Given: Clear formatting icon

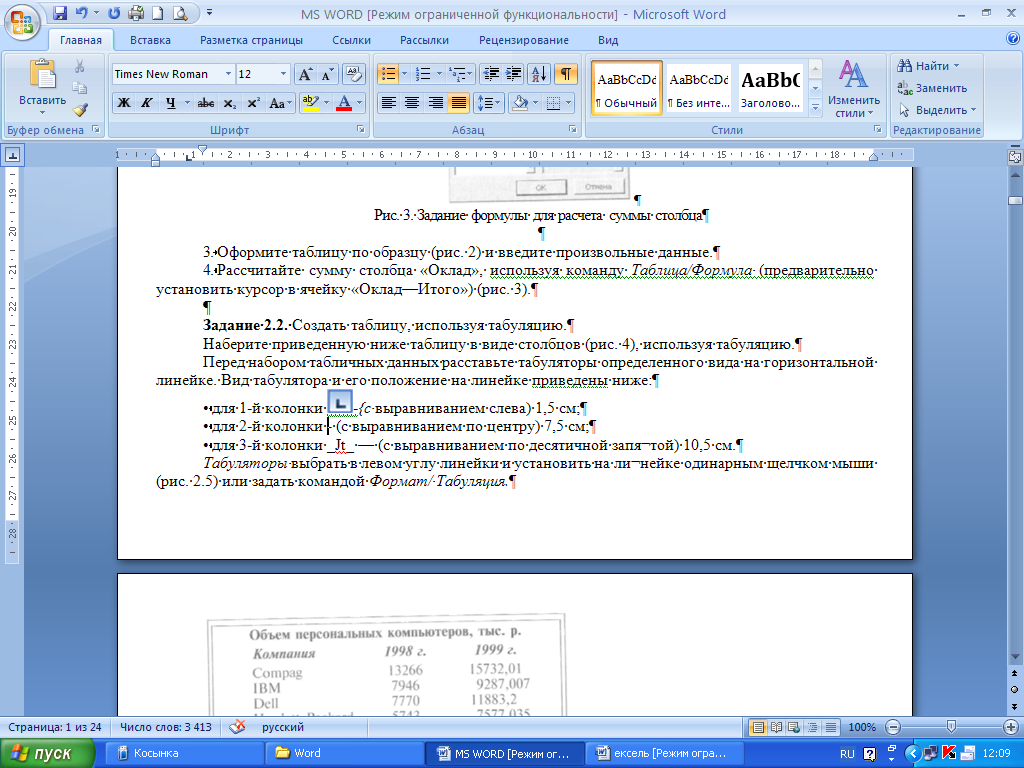Looking at the screenshot, I should [x=353, y=74].
